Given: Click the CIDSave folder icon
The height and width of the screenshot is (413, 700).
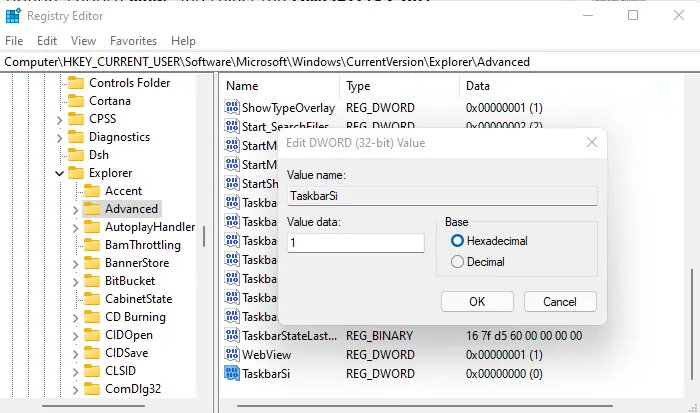Looking at the screenshot, I should tap(92, 353).
